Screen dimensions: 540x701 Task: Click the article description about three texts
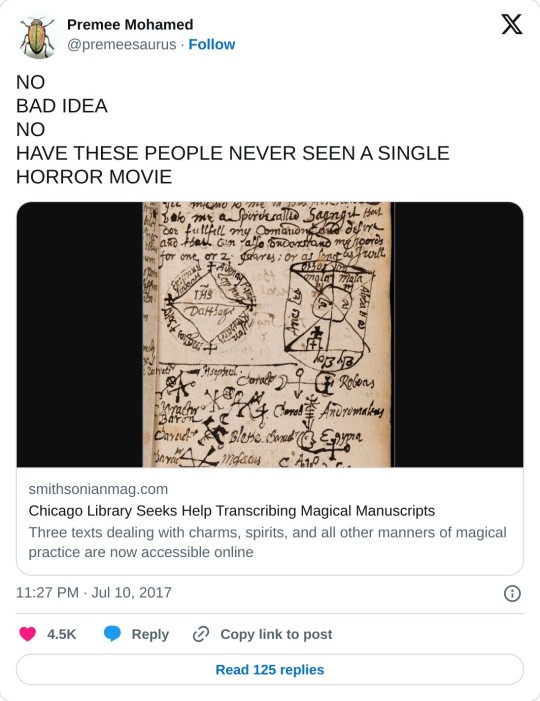pos(267,542)
